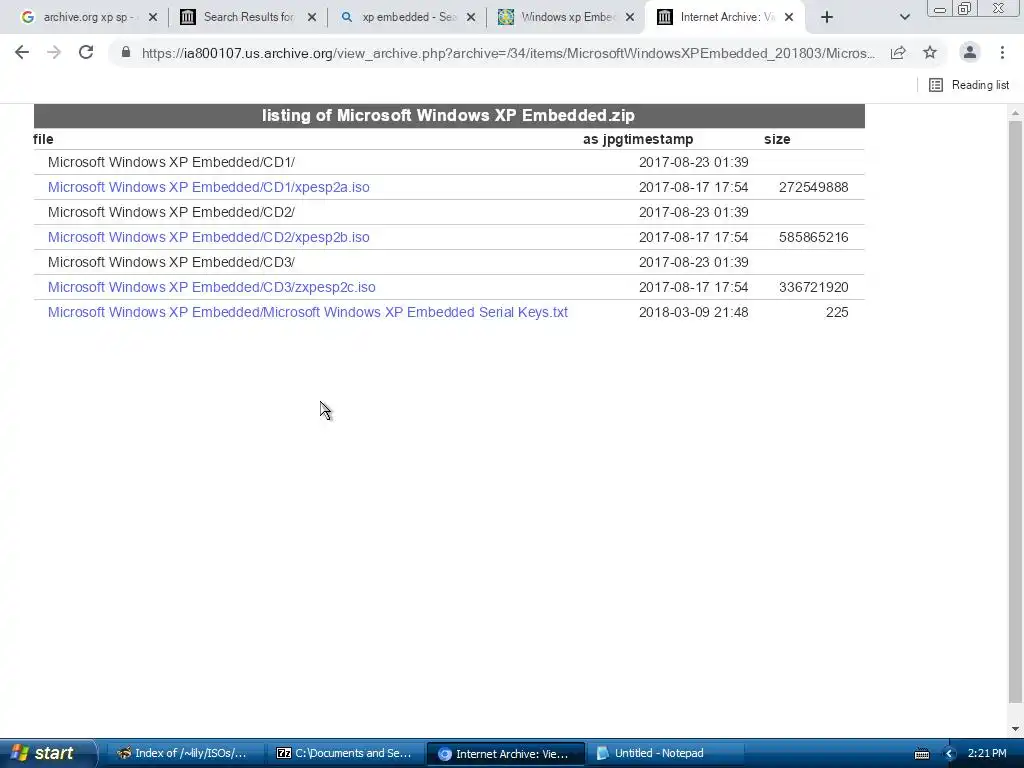Click the lock icon in address bar

[x=126, y=52]
